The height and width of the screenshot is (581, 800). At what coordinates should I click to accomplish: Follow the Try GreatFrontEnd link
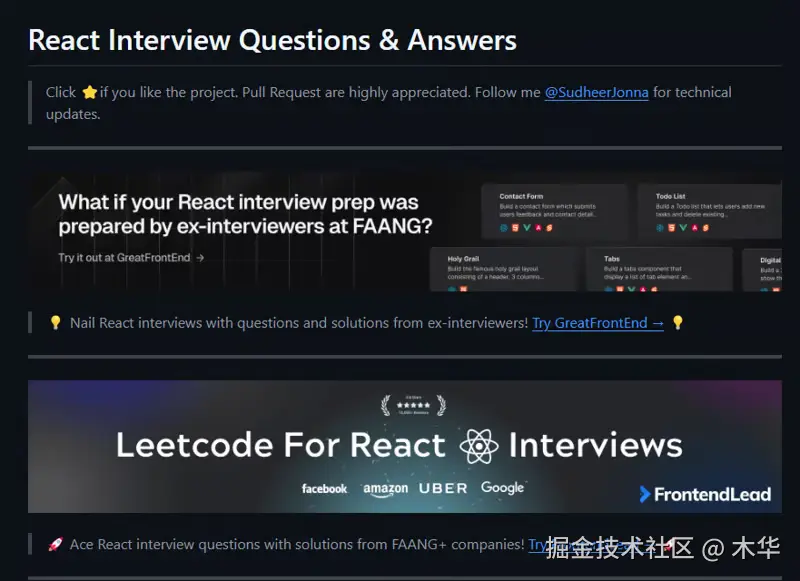598,323
